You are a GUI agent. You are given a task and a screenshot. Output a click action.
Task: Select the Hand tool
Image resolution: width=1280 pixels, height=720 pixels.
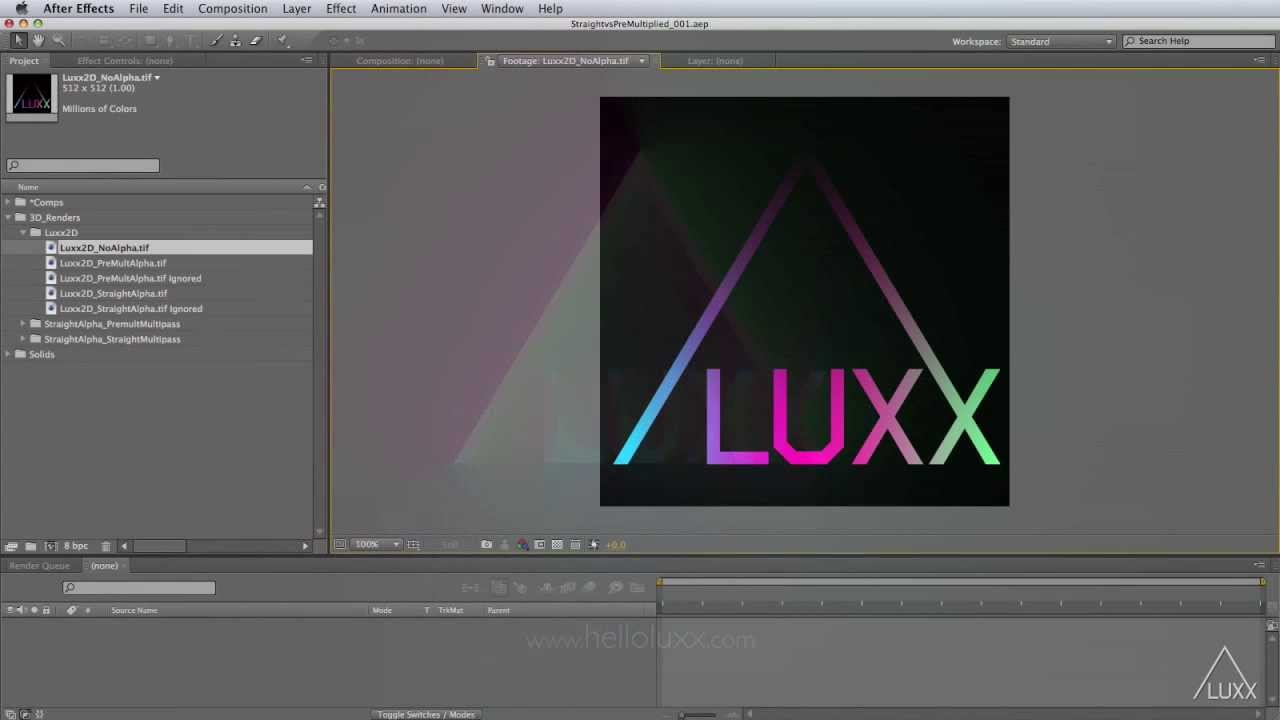[x=38, y=40]
